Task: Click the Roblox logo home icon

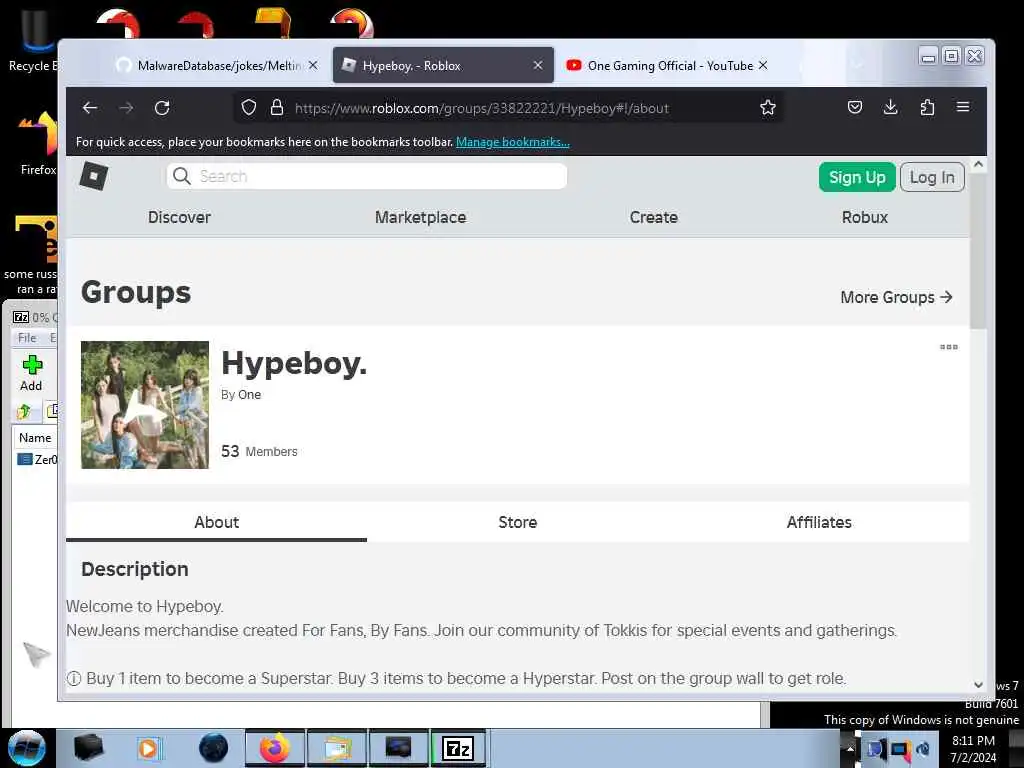Action: [x=94, y=176]
